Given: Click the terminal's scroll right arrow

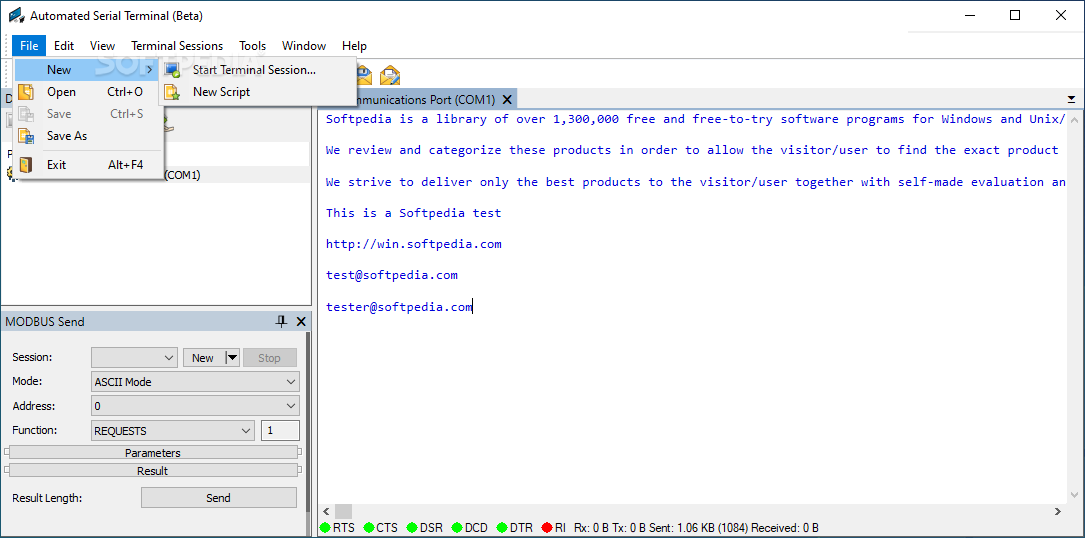Looking at the screenshot, I should (x=1057, y=512).
